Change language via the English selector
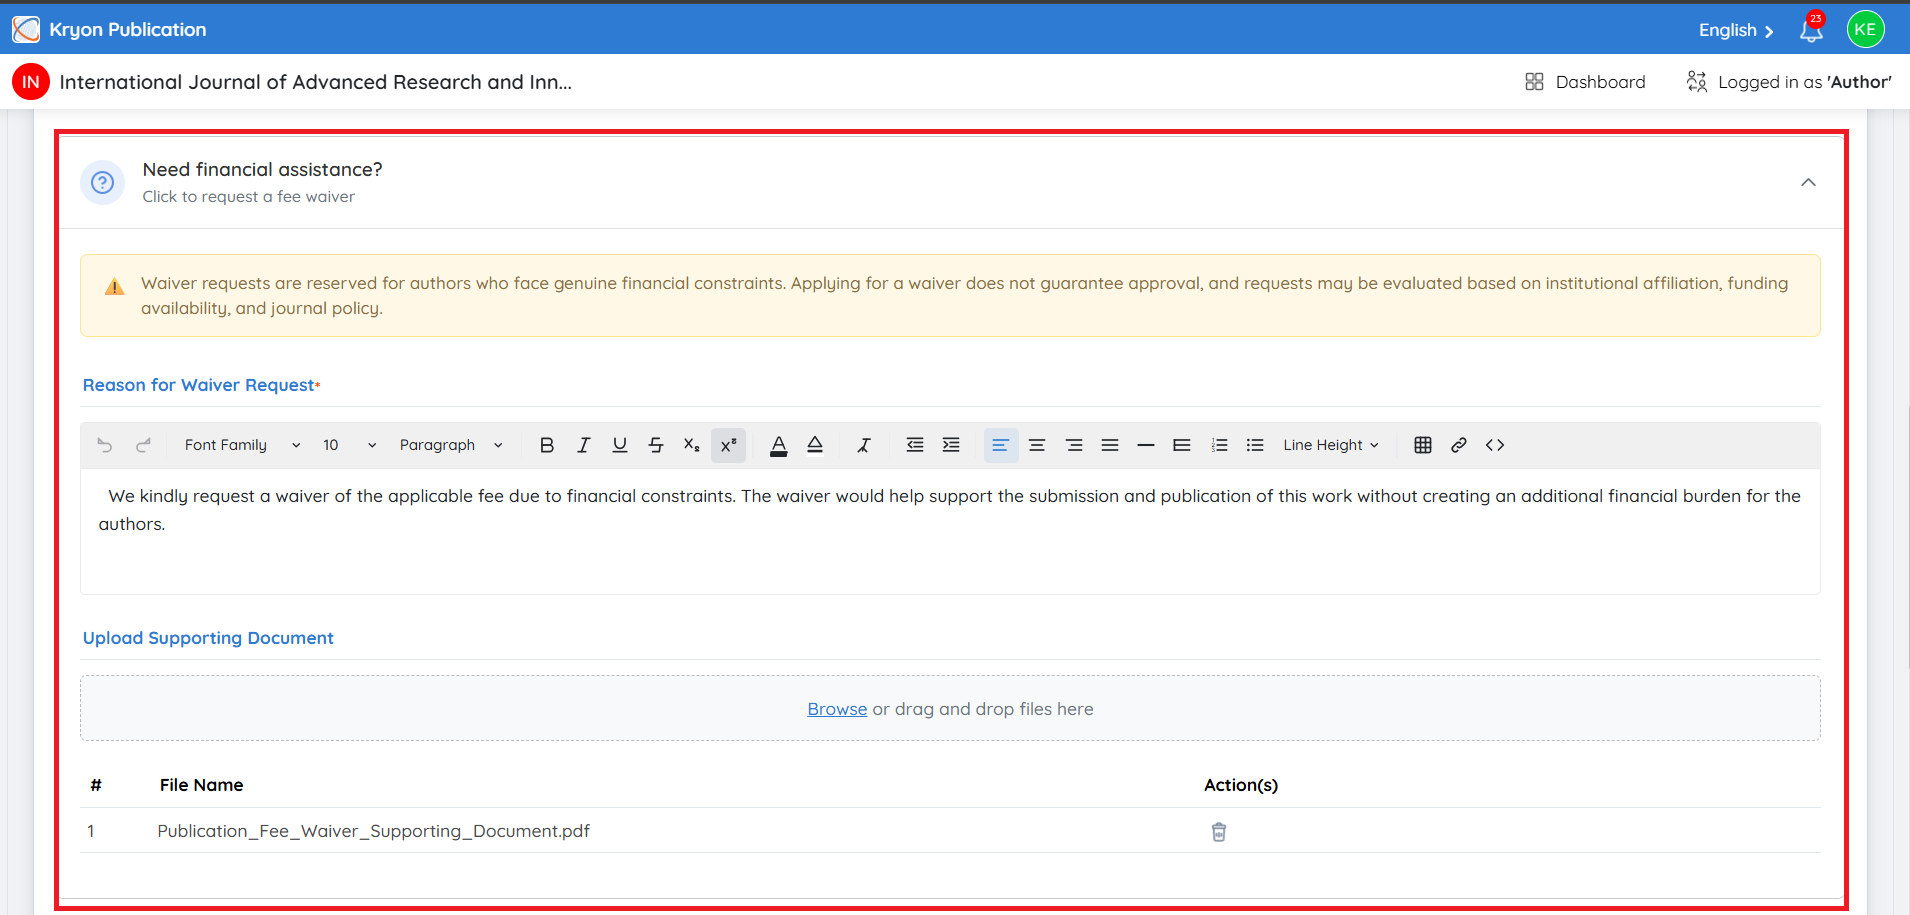1910x915 pixels. 1736,30
